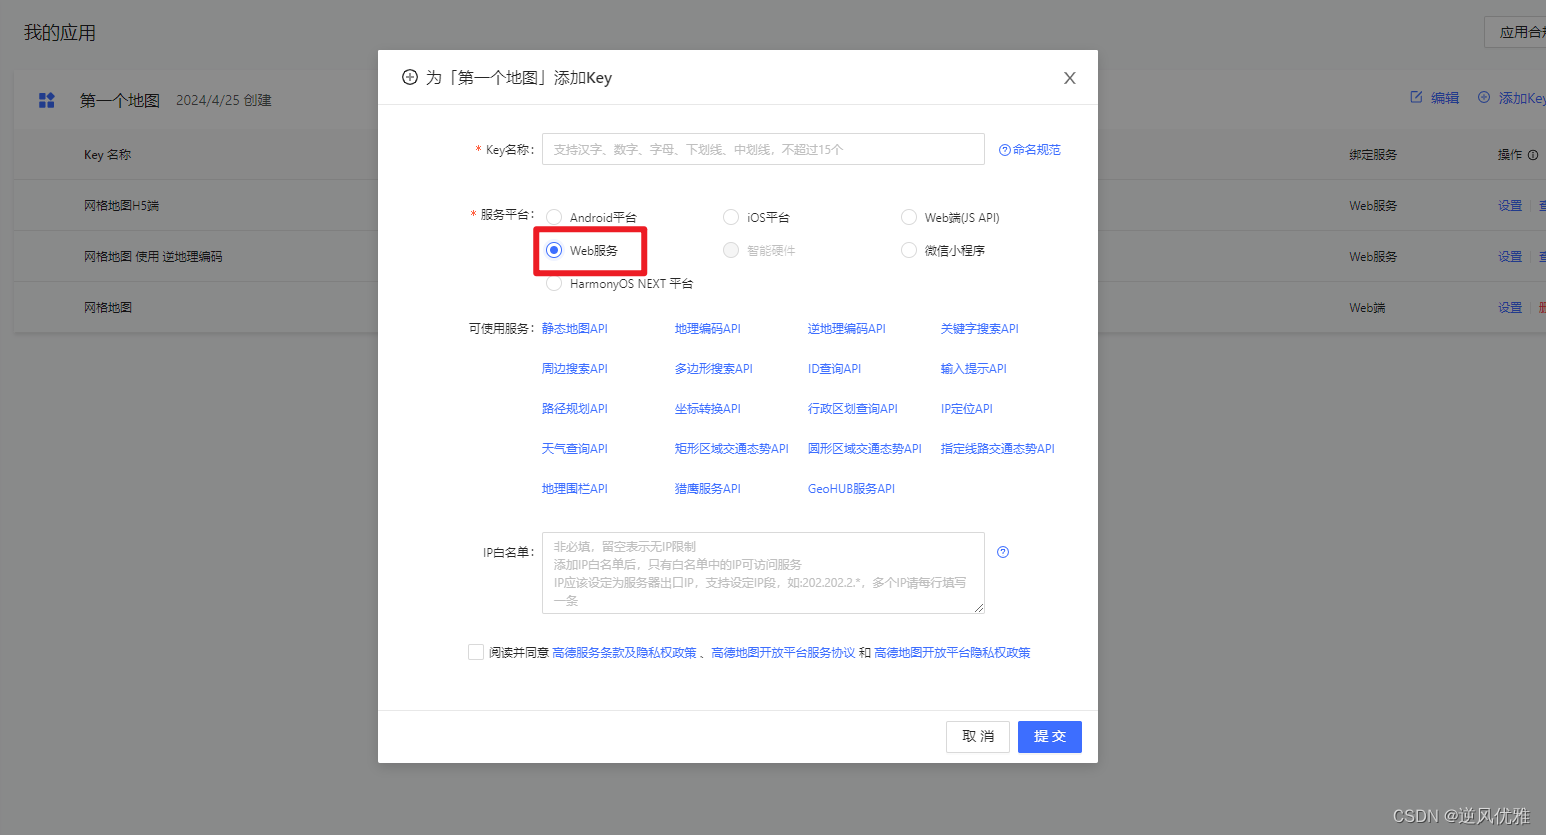Open the 猎鹰服务API link

[707, 488]
